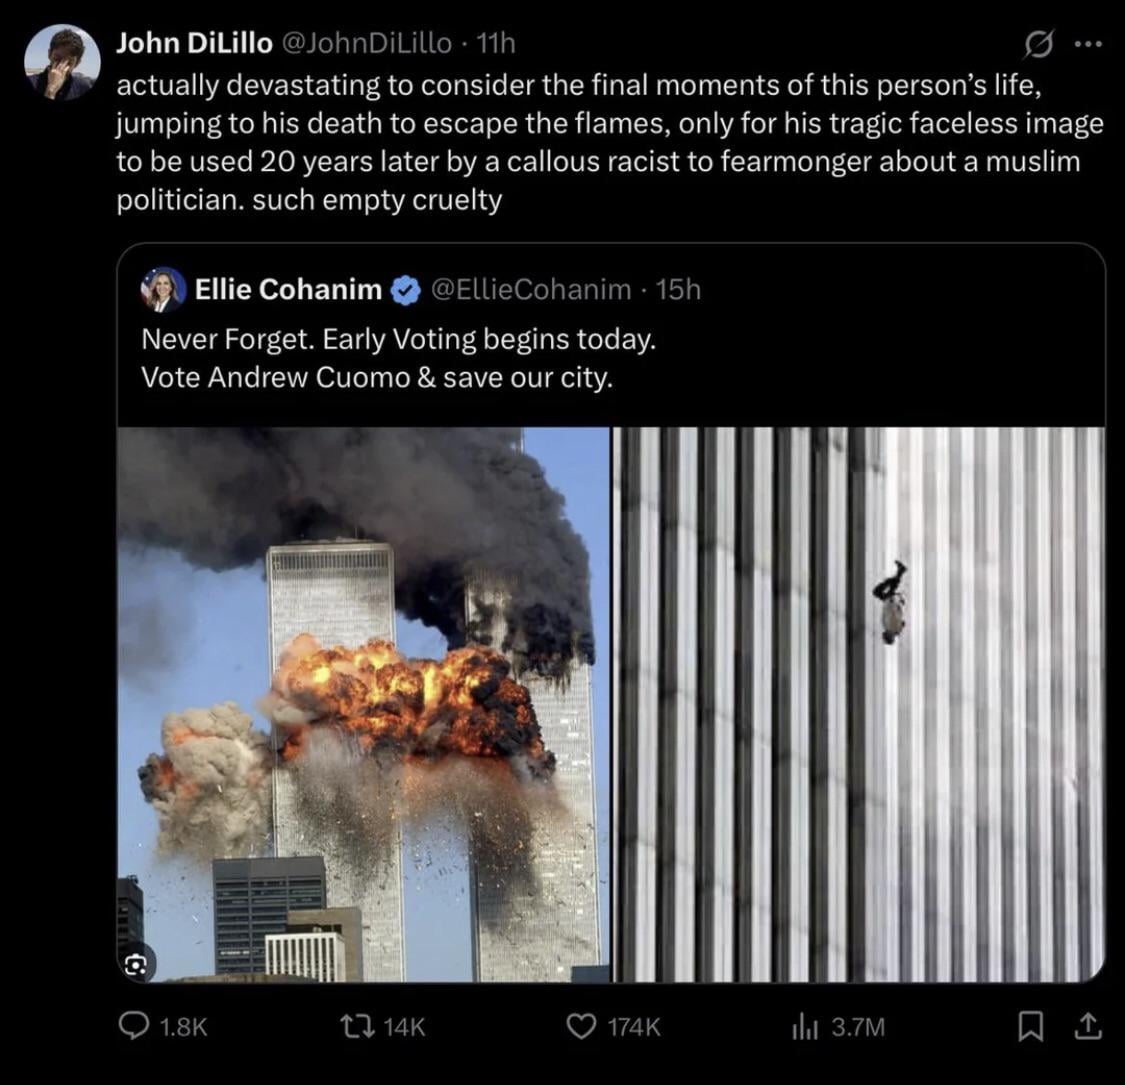Like the post with the heart icon
Screen dimensions: 1125x1085
point(580,1026)
